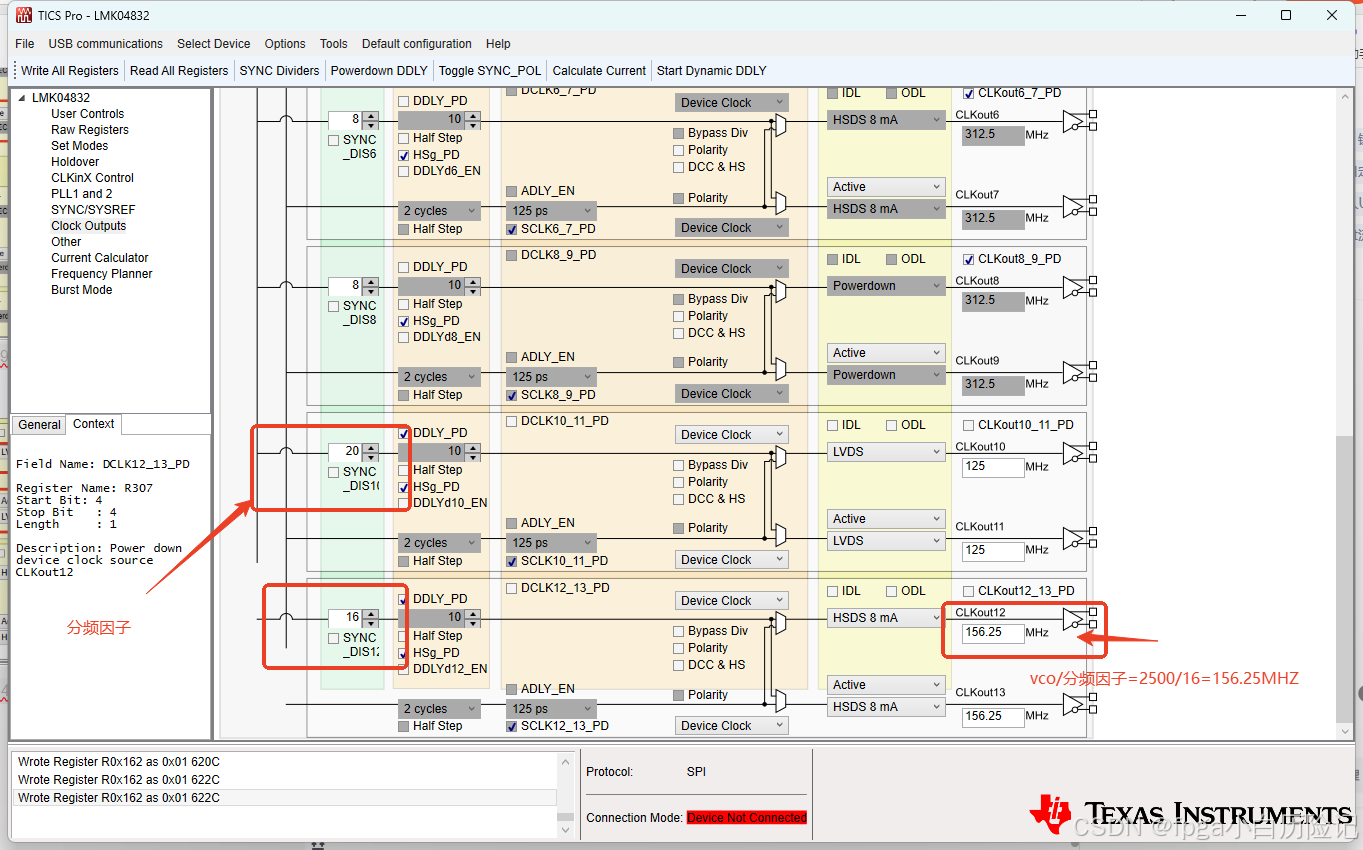
Task: Open the Options menu
Action: 285,44
